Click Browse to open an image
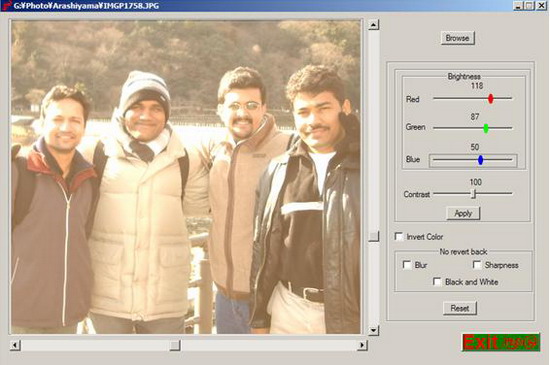The height and width of the screenshot is (365, 550). (x=458, y=38)
